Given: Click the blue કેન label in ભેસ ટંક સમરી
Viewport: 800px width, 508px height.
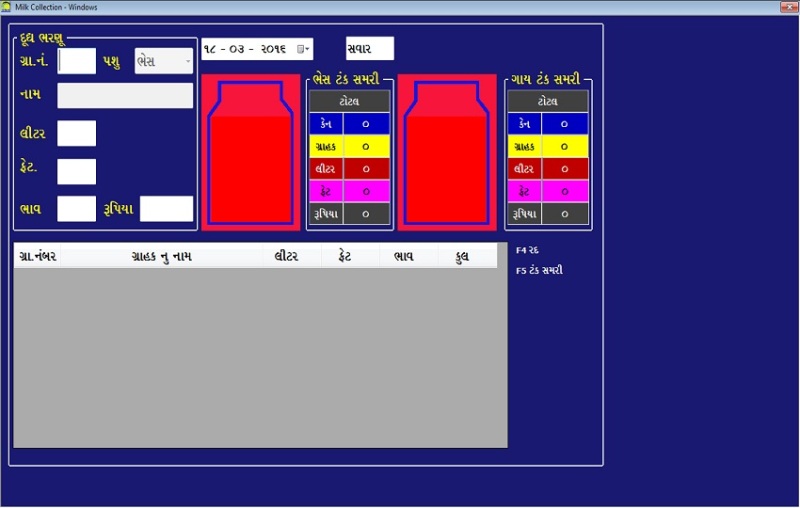Looking at the screenshot, I should point(326,124).
